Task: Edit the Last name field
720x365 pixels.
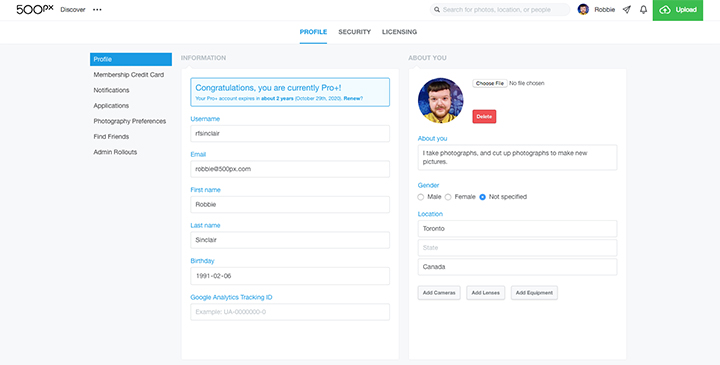Action: [x=290, y=240]
